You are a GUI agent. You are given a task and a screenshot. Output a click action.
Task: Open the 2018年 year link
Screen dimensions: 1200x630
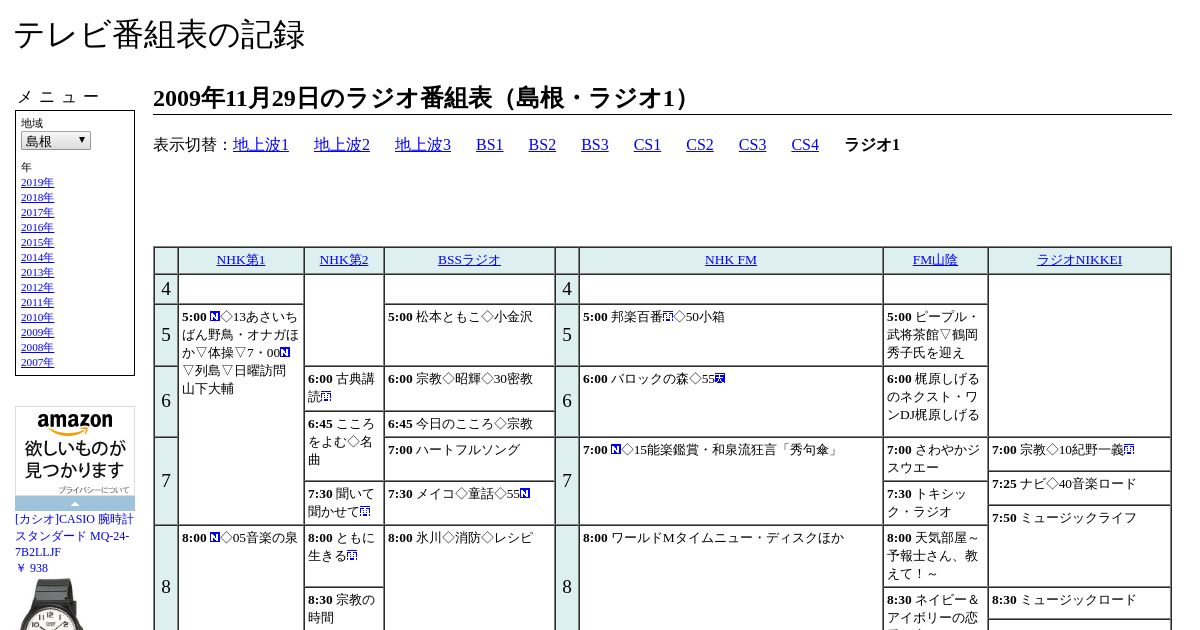tap(37, 197)
